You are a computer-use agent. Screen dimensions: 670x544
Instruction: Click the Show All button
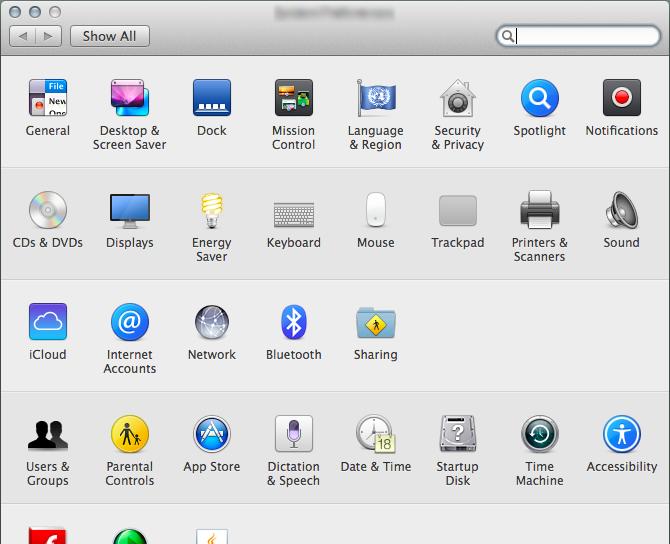point(110,36)
